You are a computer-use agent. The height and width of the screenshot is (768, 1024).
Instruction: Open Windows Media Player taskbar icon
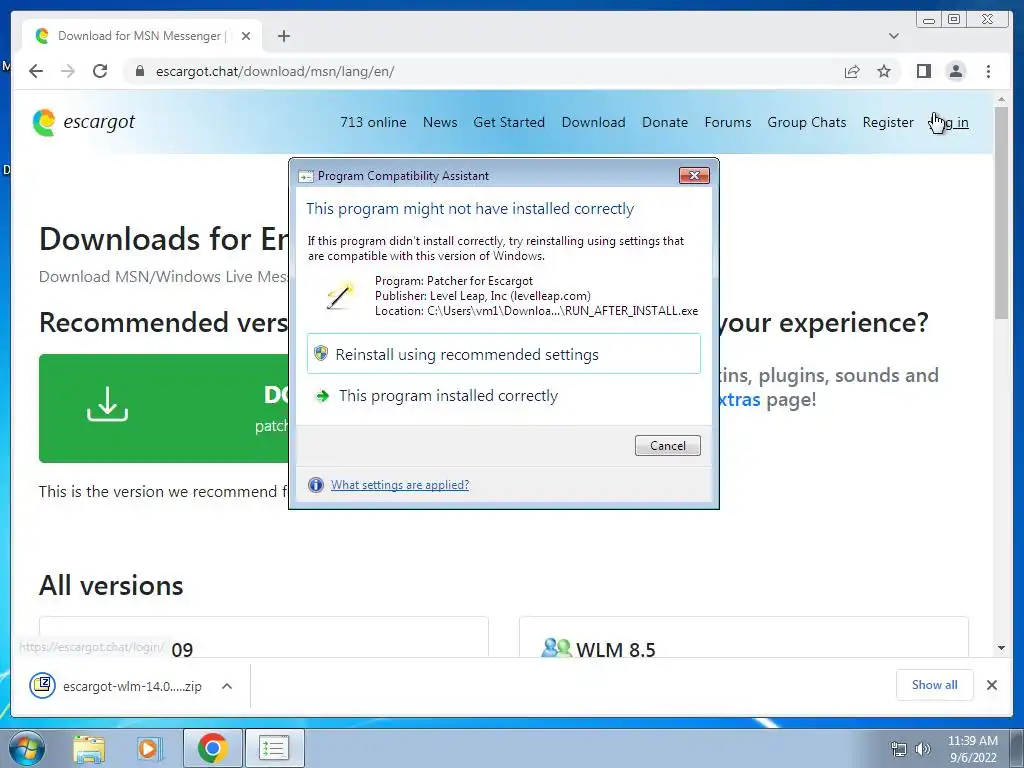click(150, 748)
